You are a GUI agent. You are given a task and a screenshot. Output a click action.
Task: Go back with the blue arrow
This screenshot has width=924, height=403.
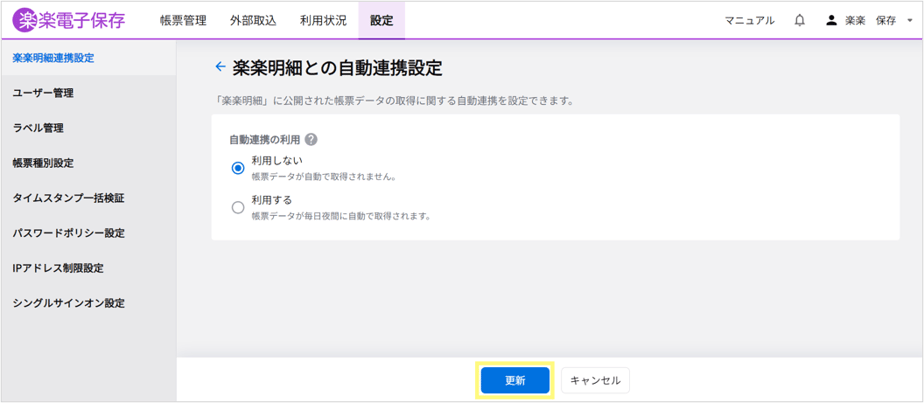tap(220, 67)
